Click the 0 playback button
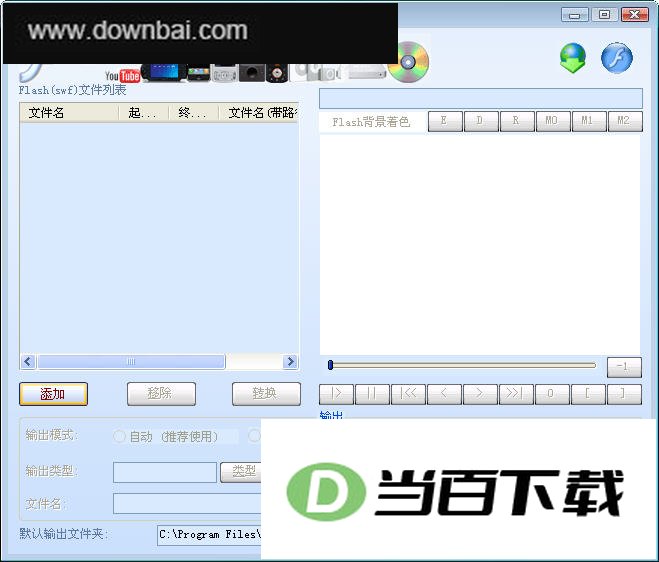Viewport: 659px width, 562px height. tap(552, 394)
